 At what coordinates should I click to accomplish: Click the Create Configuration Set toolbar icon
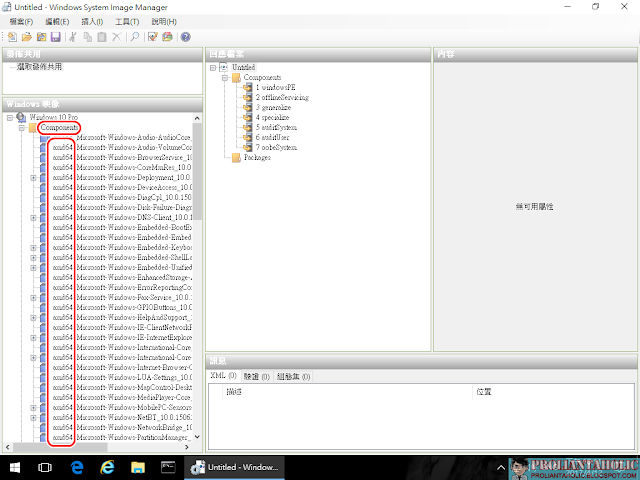167,37
